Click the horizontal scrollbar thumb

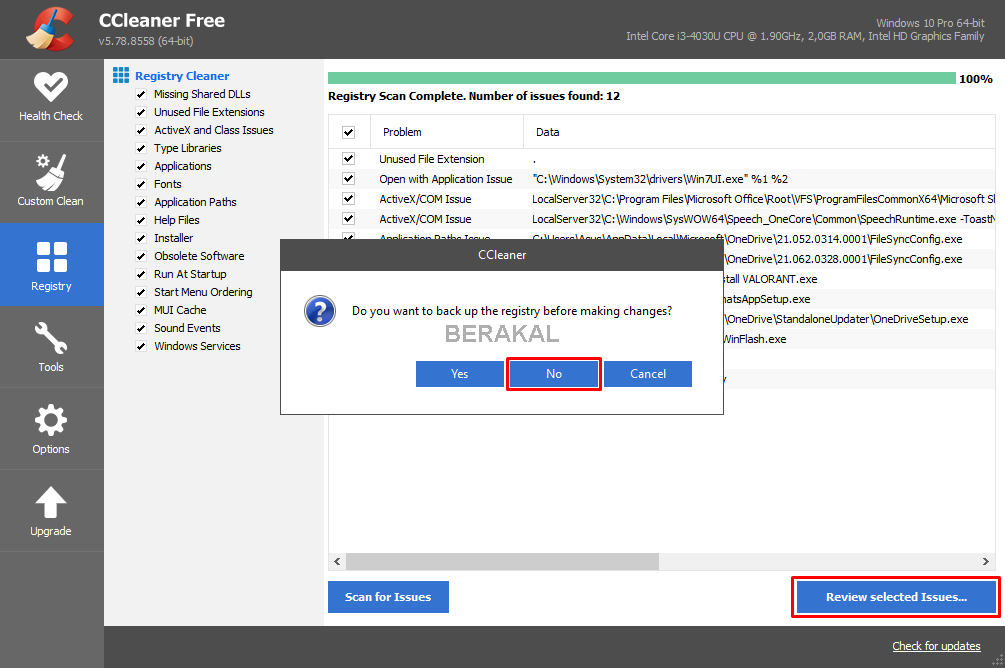(502, 562)
